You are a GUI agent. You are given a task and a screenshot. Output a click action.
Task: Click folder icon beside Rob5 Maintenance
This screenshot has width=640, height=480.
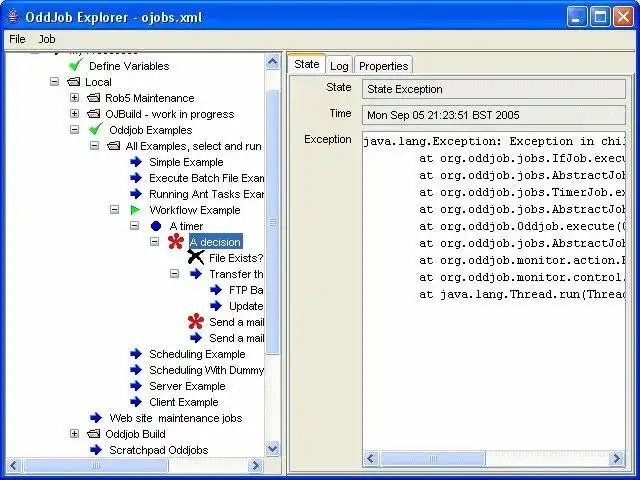point(93,98)
